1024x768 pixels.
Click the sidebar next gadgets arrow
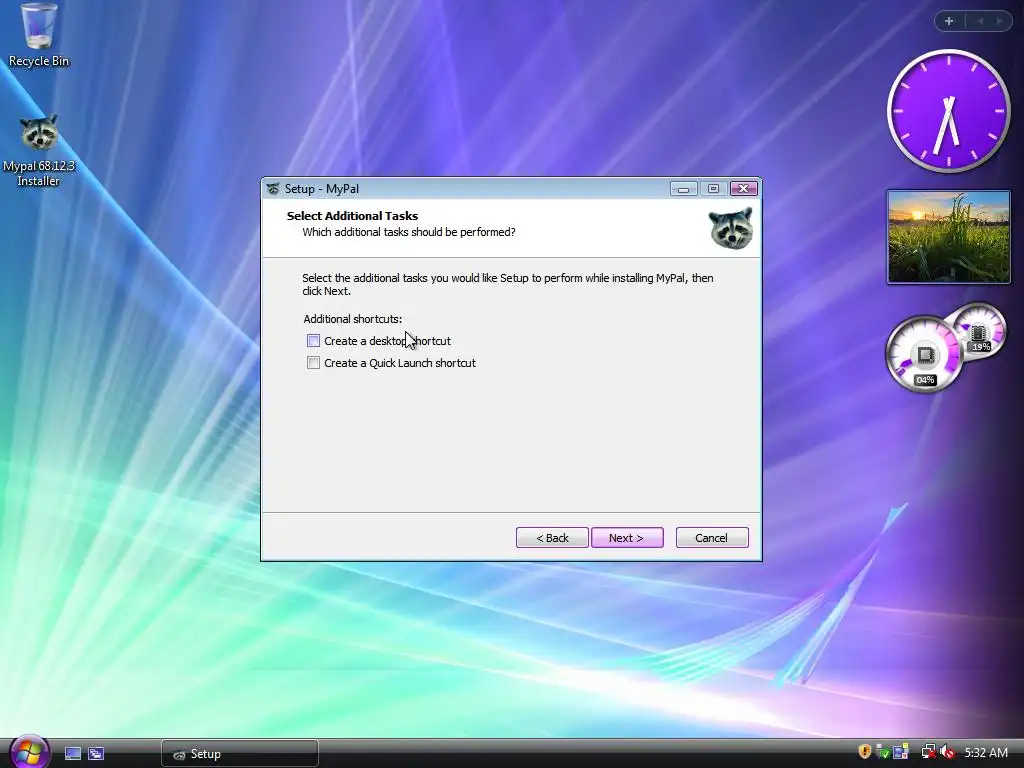pos(999,21)
